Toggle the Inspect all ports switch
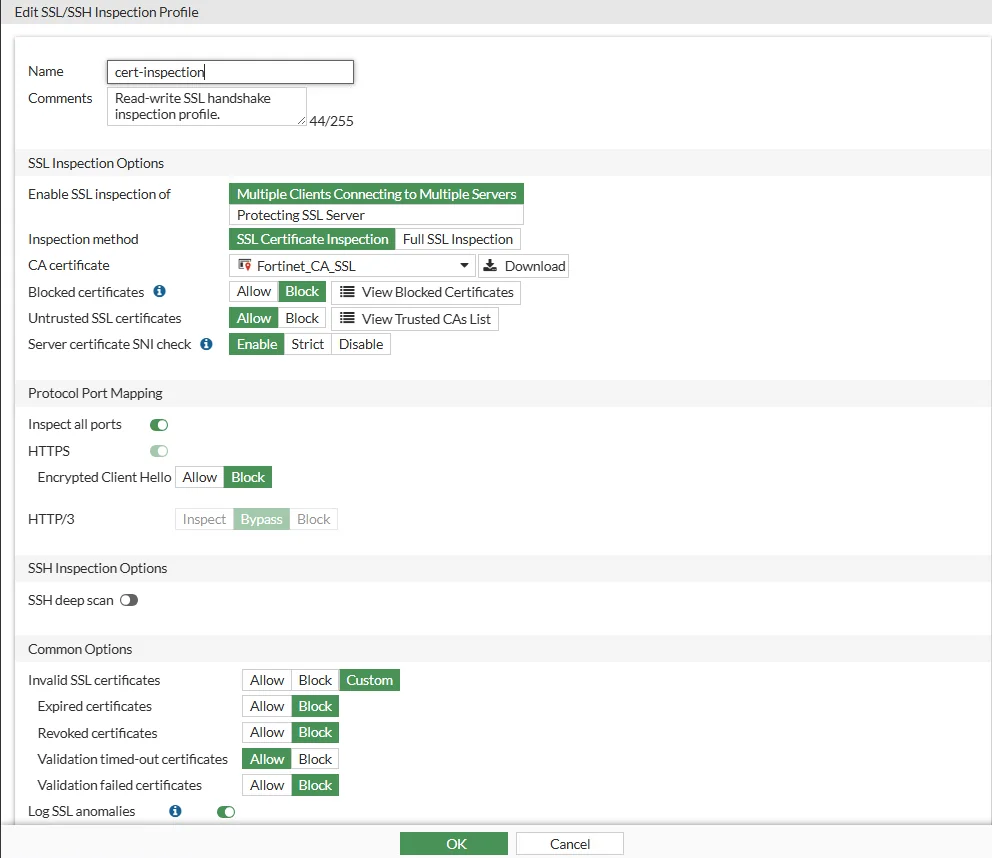 [159, 425]
